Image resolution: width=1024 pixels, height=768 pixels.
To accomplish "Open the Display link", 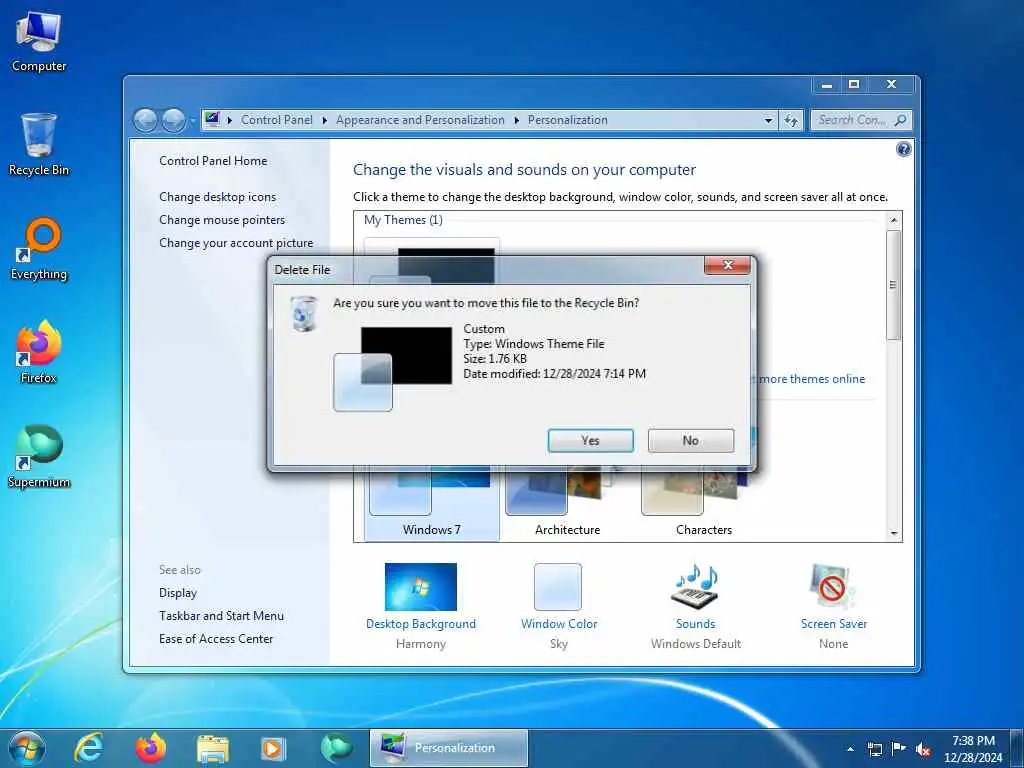I will (x=178, y=592).
